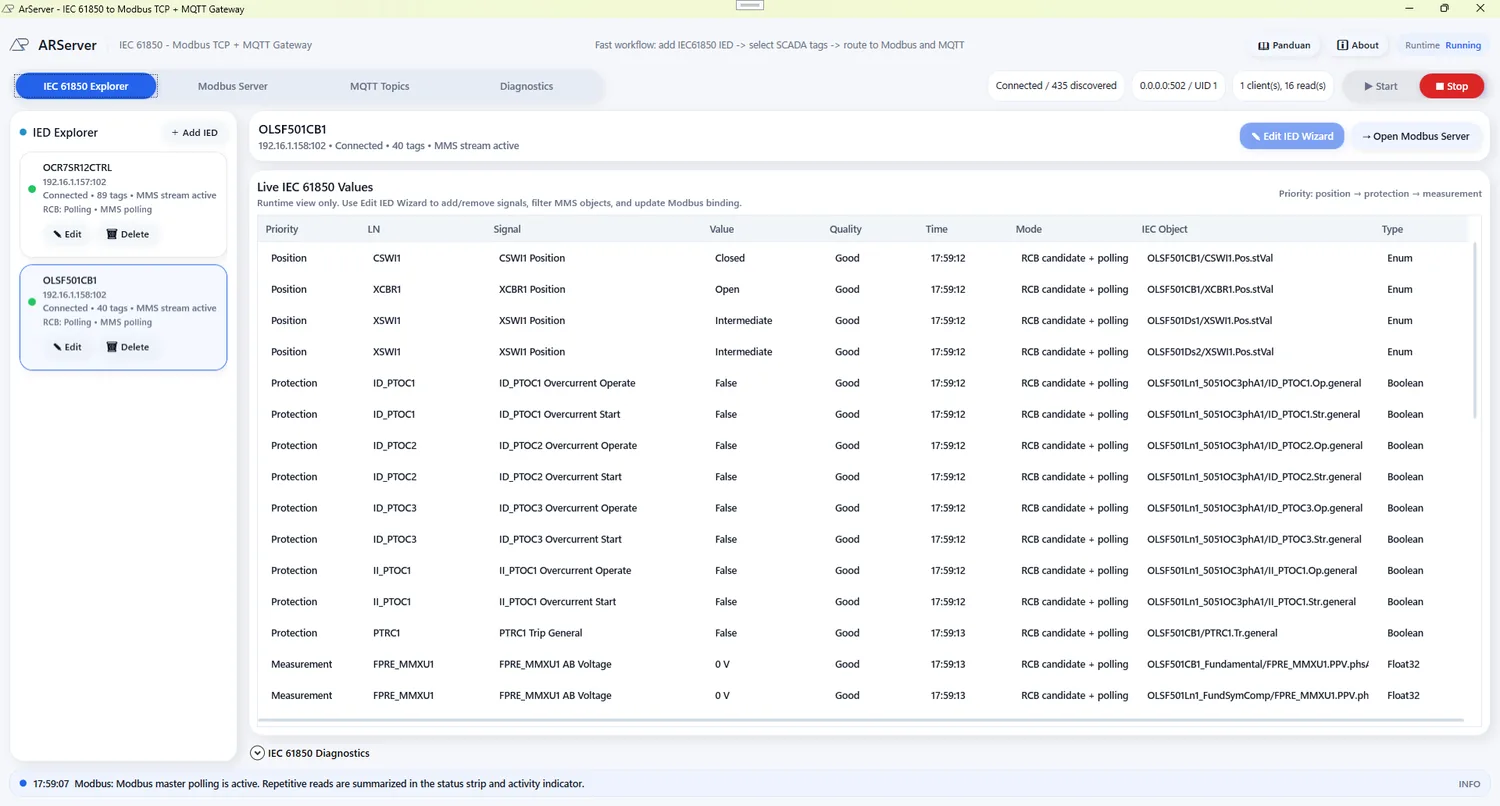1500x806 pixels.
Task: Open Modbus Server from IED header
Action: pyautogui.click(x=1415, y=136)
